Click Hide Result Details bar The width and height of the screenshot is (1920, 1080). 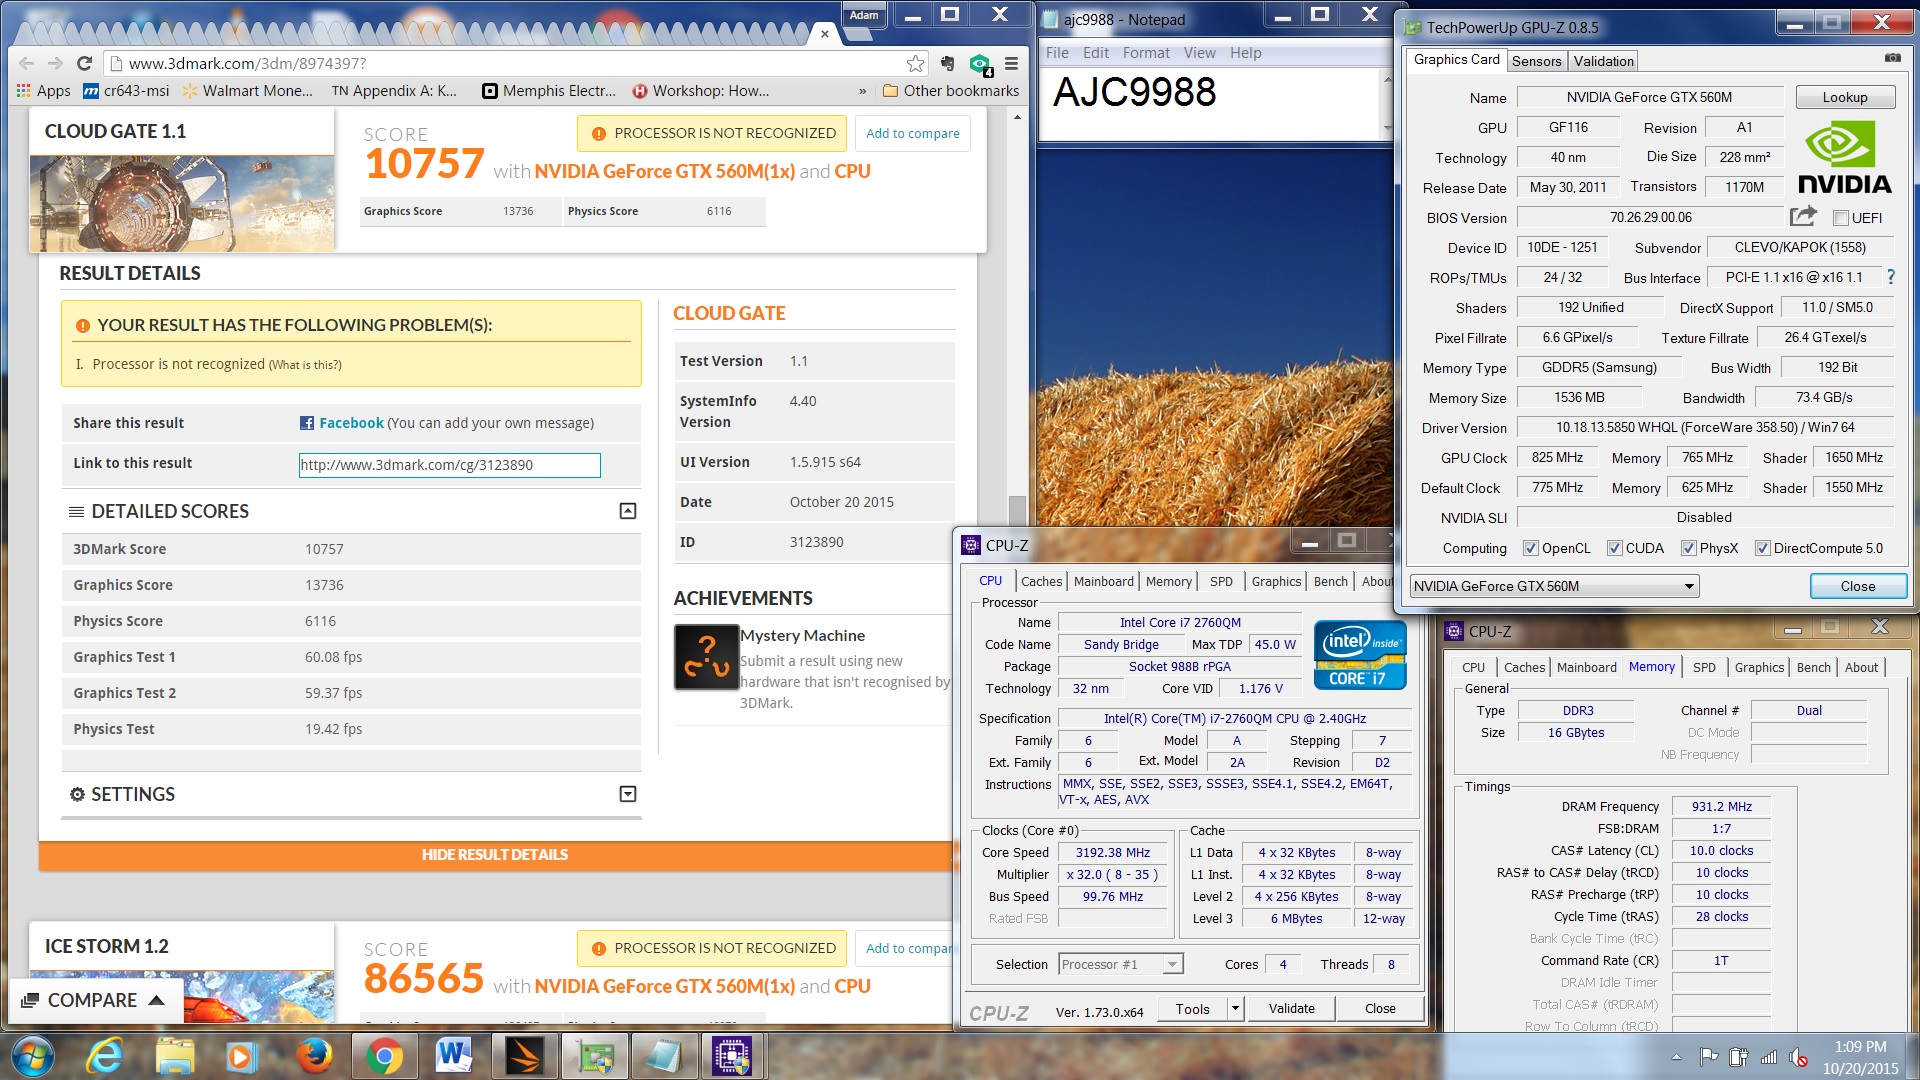coord(495,855)
